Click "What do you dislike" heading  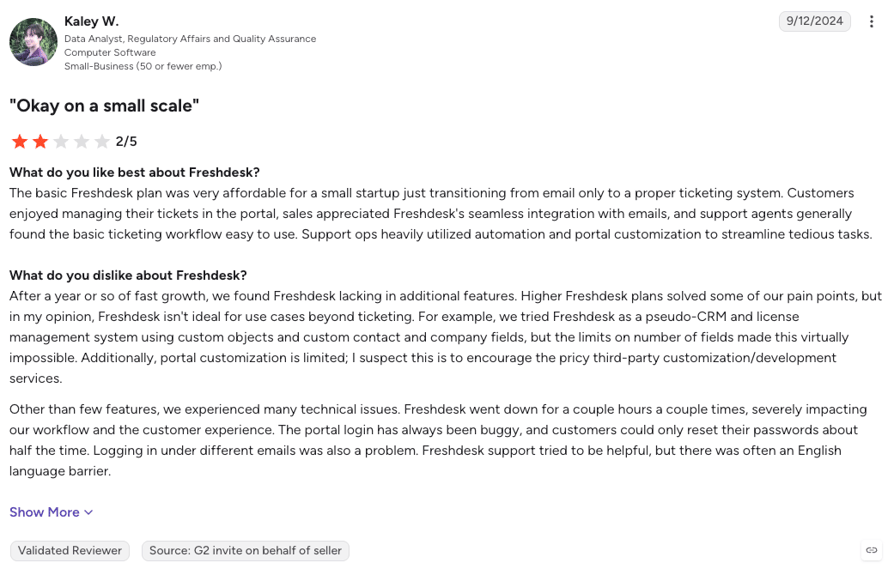(128, 275)
